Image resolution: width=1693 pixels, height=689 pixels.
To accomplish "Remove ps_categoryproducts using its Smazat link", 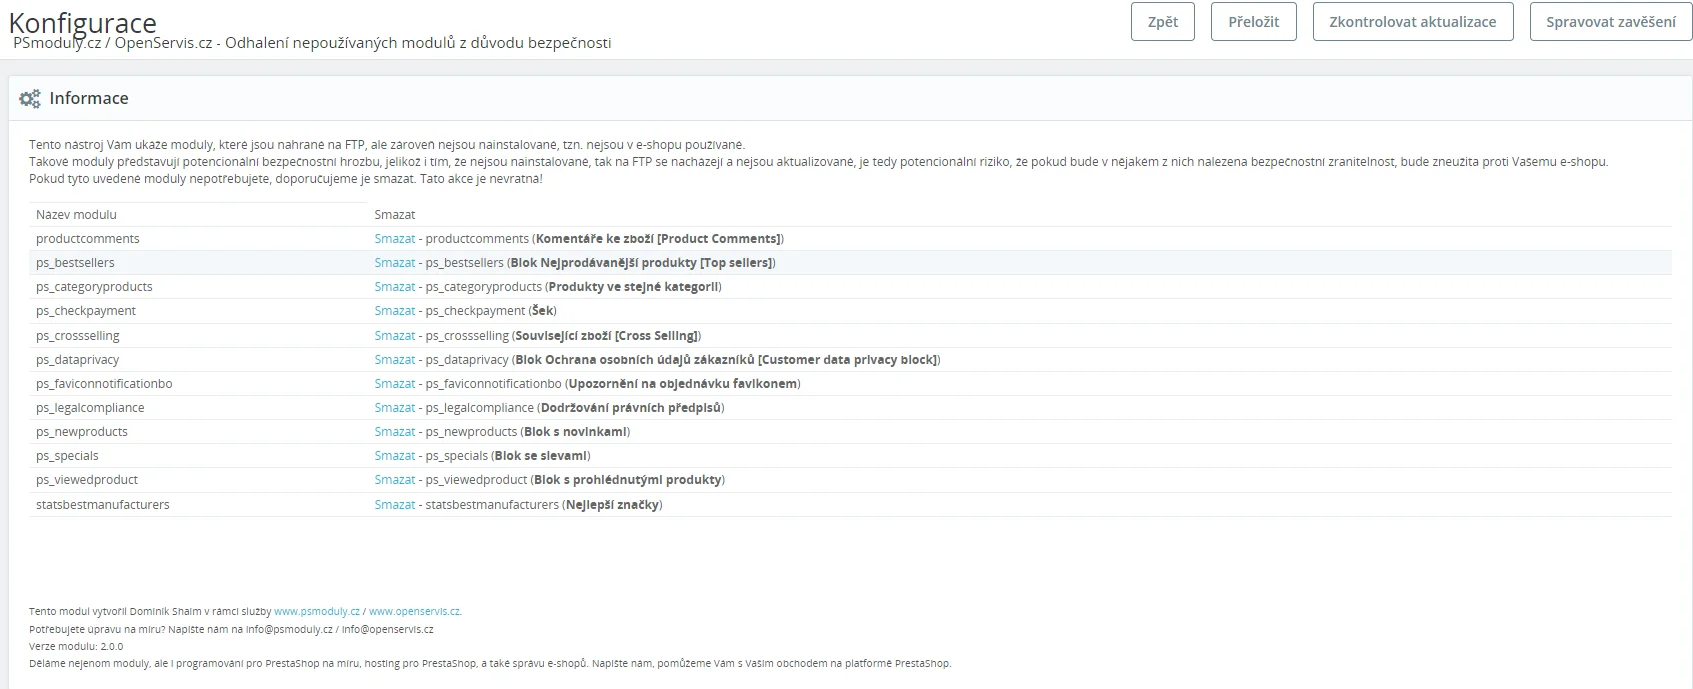I will click(394, 287).
